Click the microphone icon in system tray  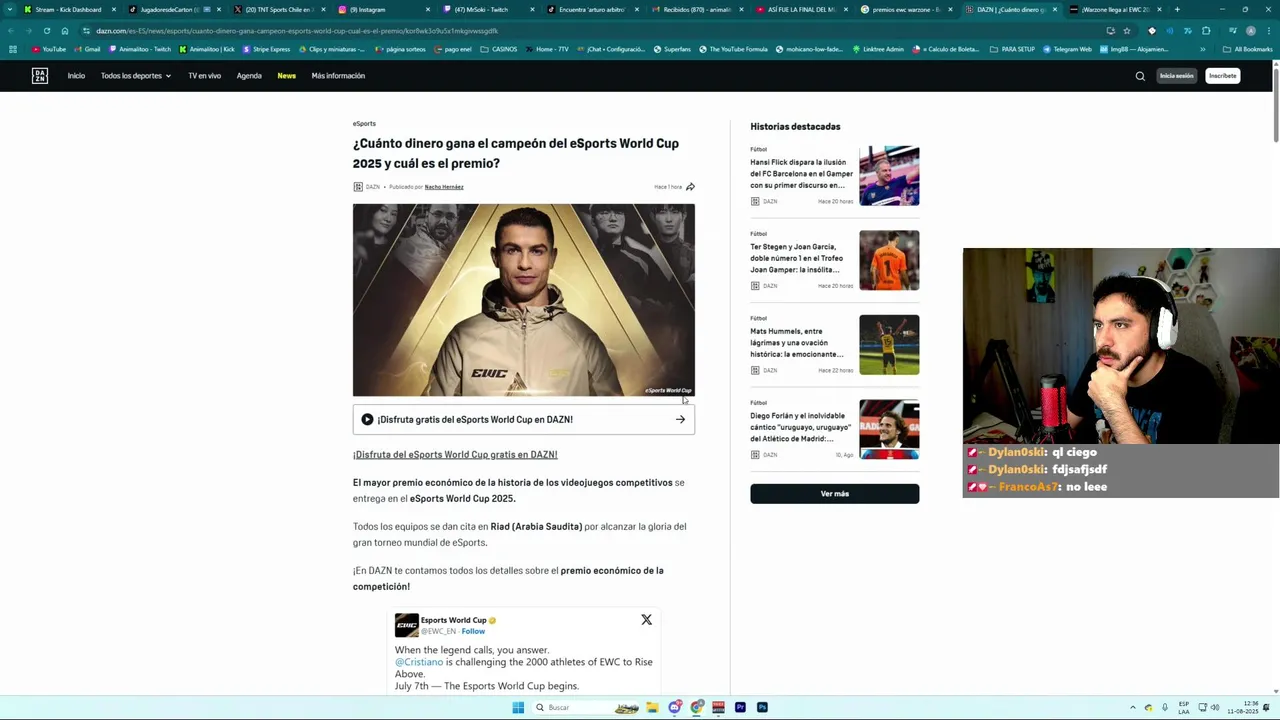(1164, 707)
